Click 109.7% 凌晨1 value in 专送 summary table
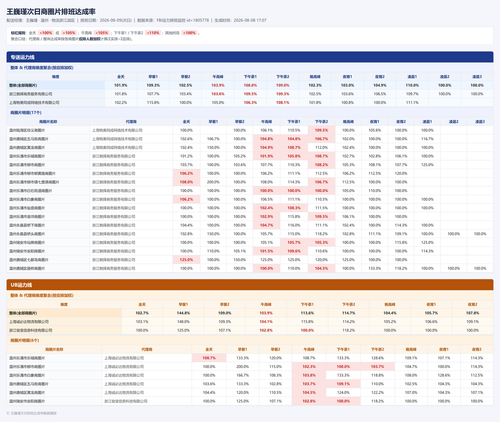Image resolution: width=500 pixels, height=422 pixels. point(412,94)
